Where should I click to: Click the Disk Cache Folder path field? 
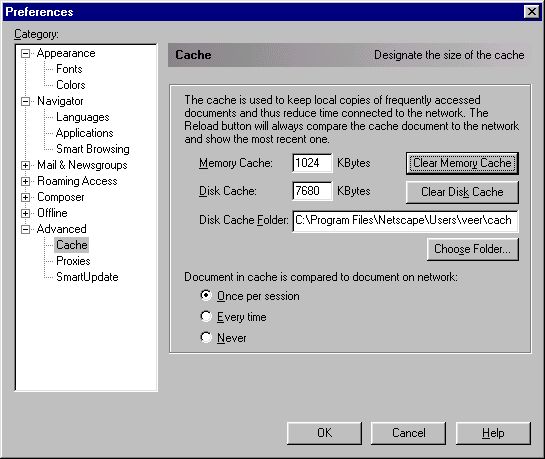(x=405, y=221)
